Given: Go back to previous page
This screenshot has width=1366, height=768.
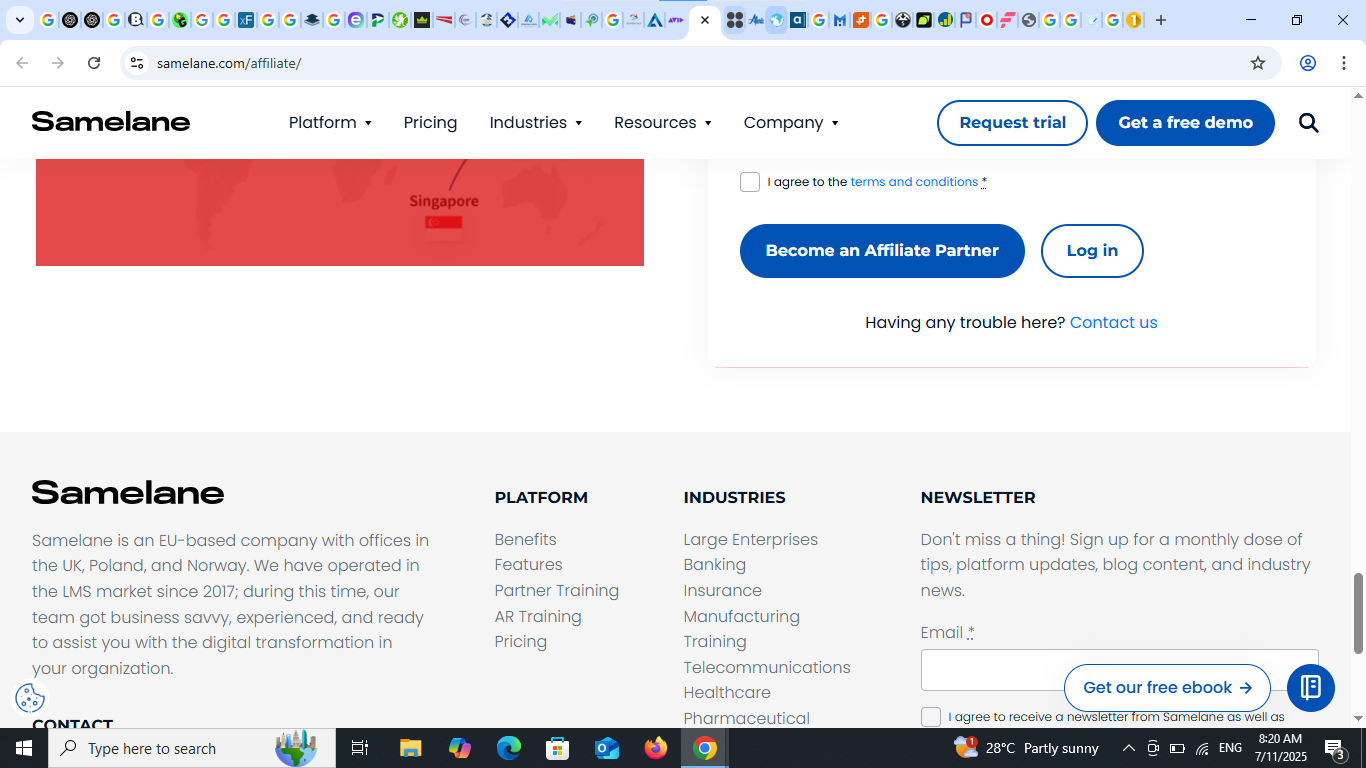Looking at the screenshot, I should pyautogui.click(x=22, y=63).
